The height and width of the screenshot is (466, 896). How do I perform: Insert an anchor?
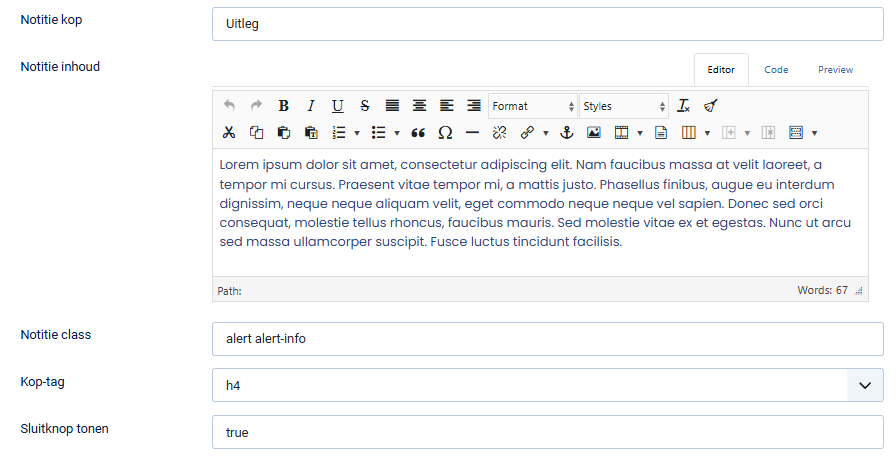(566, 132)
